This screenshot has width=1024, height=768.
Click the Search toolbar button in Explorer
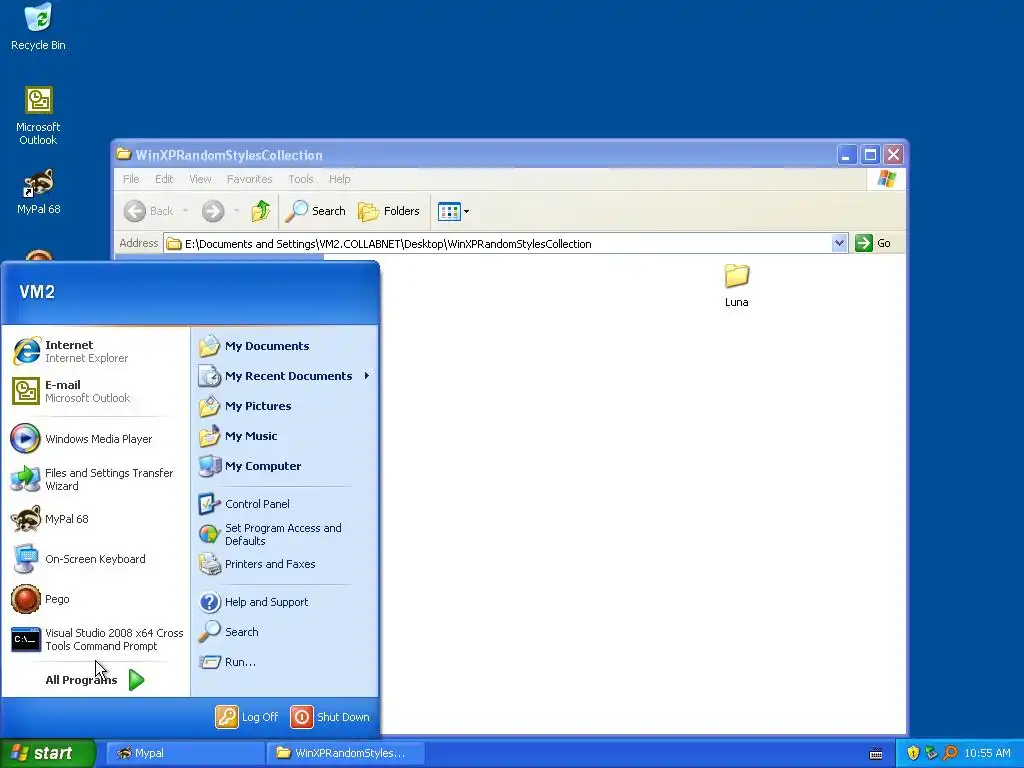315,211
